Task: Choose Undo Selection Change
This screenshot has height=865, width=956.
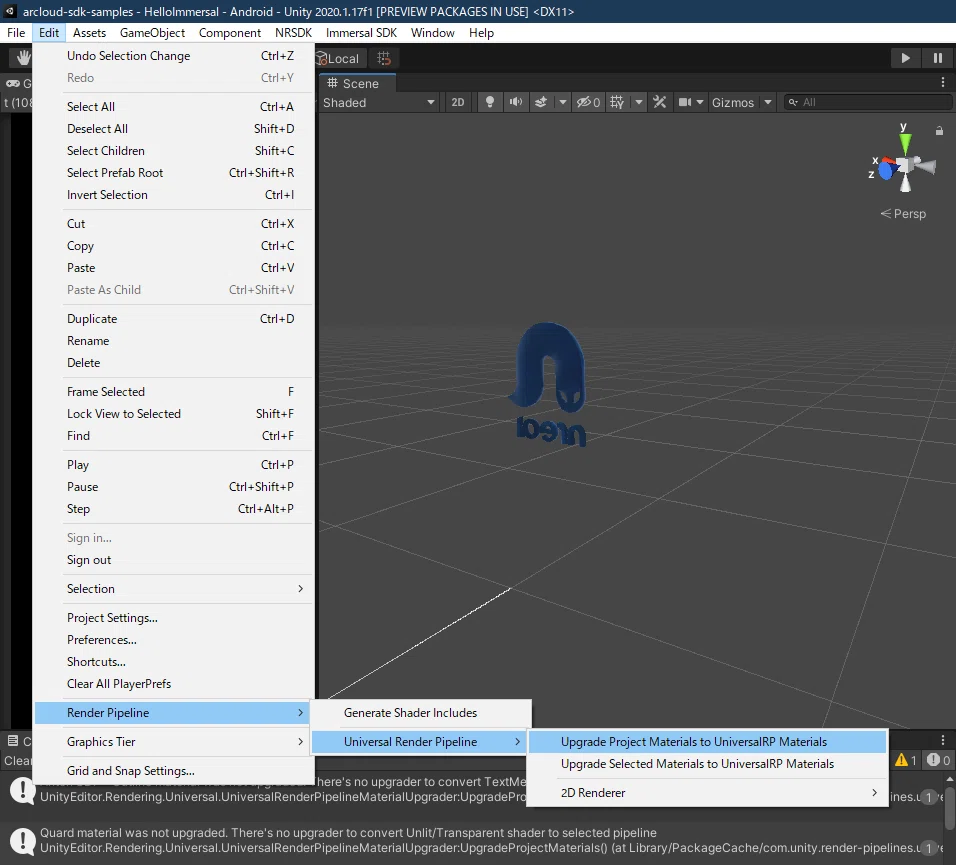Action: tap(174, 55)
